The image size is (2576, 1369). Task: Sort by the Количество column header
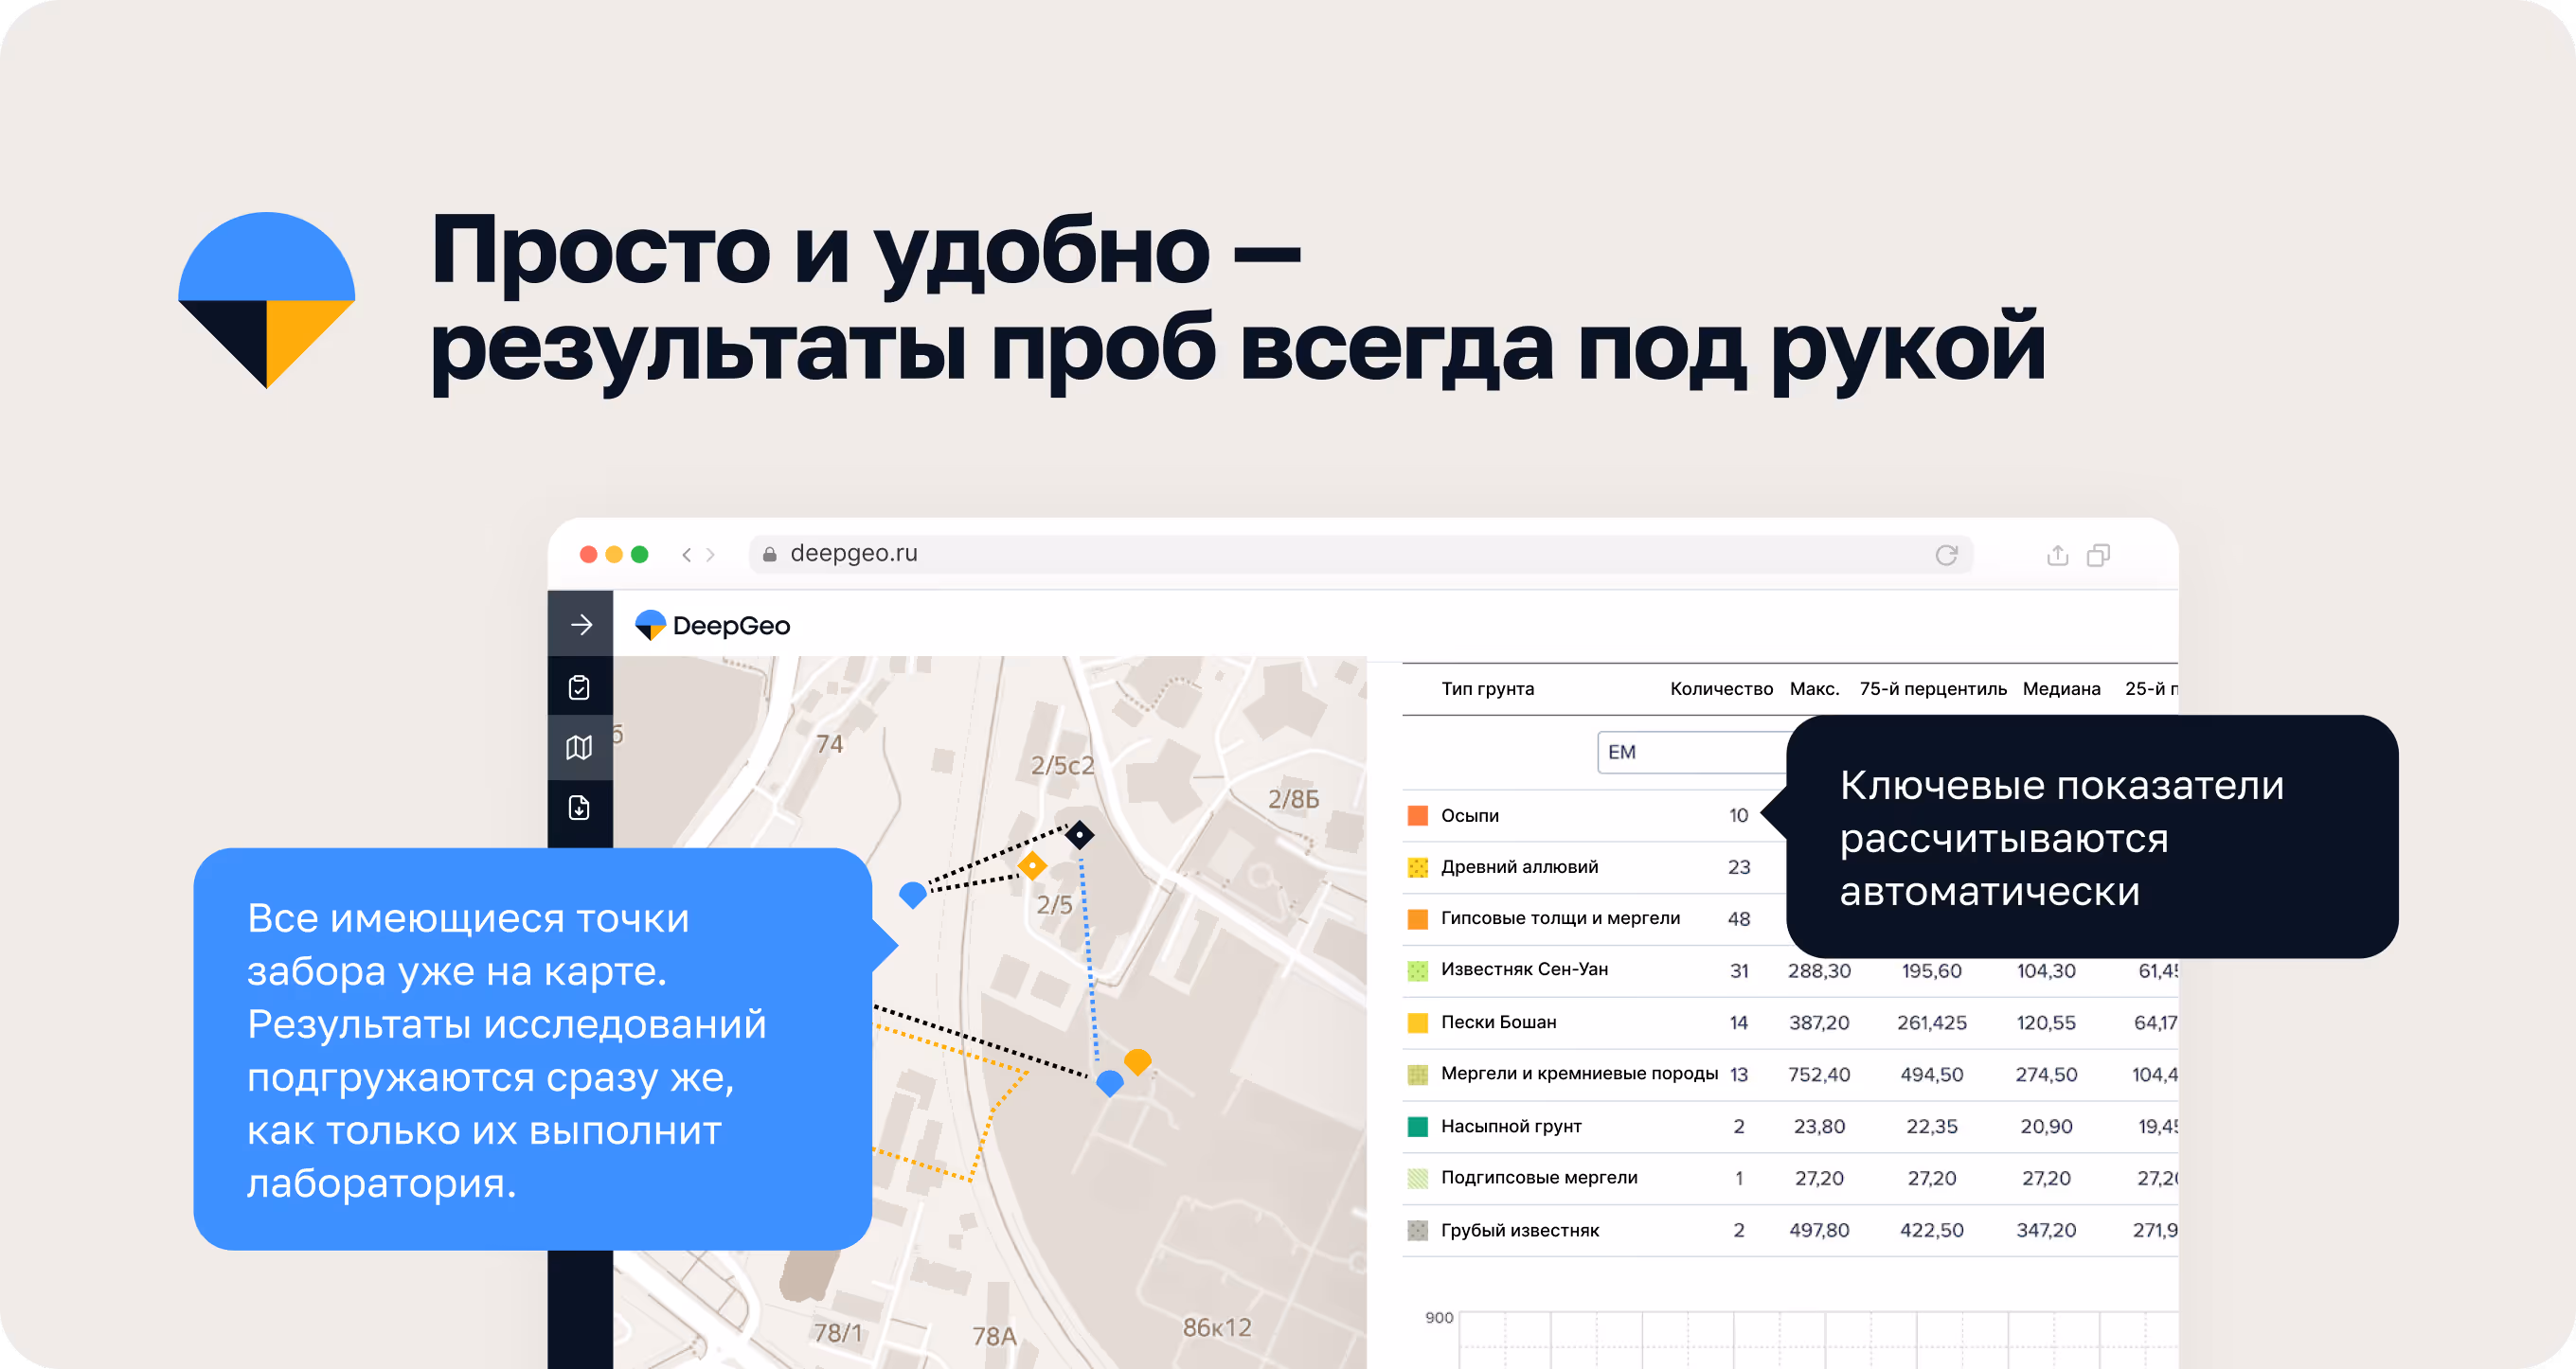[x=1720, y=689]
